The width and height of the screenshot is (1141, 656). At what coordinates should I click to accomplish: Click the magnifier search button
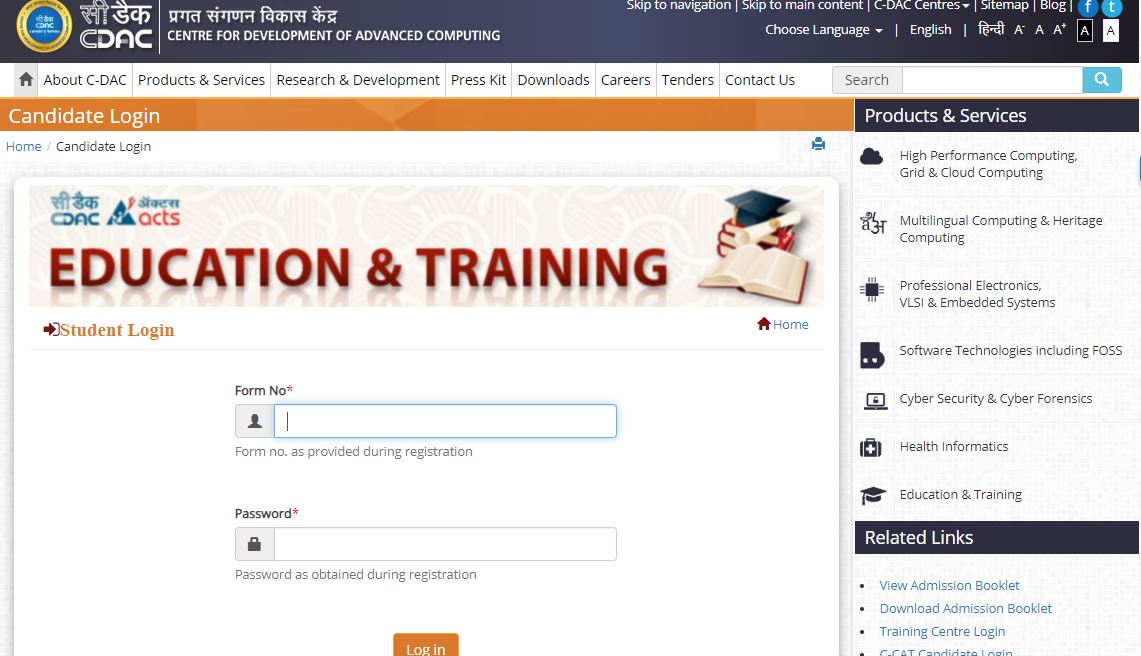tap(1102, 79)
